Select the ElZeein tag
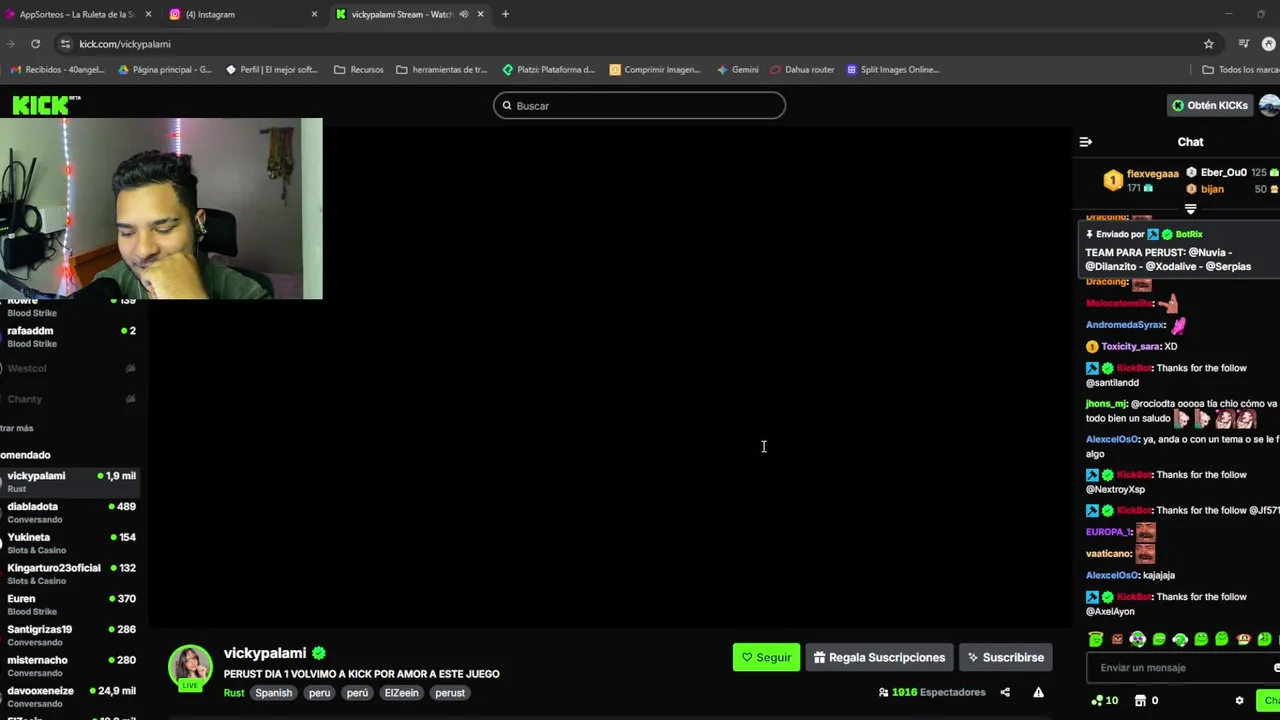Screen dimensions: 1280x720 point(401,693)
